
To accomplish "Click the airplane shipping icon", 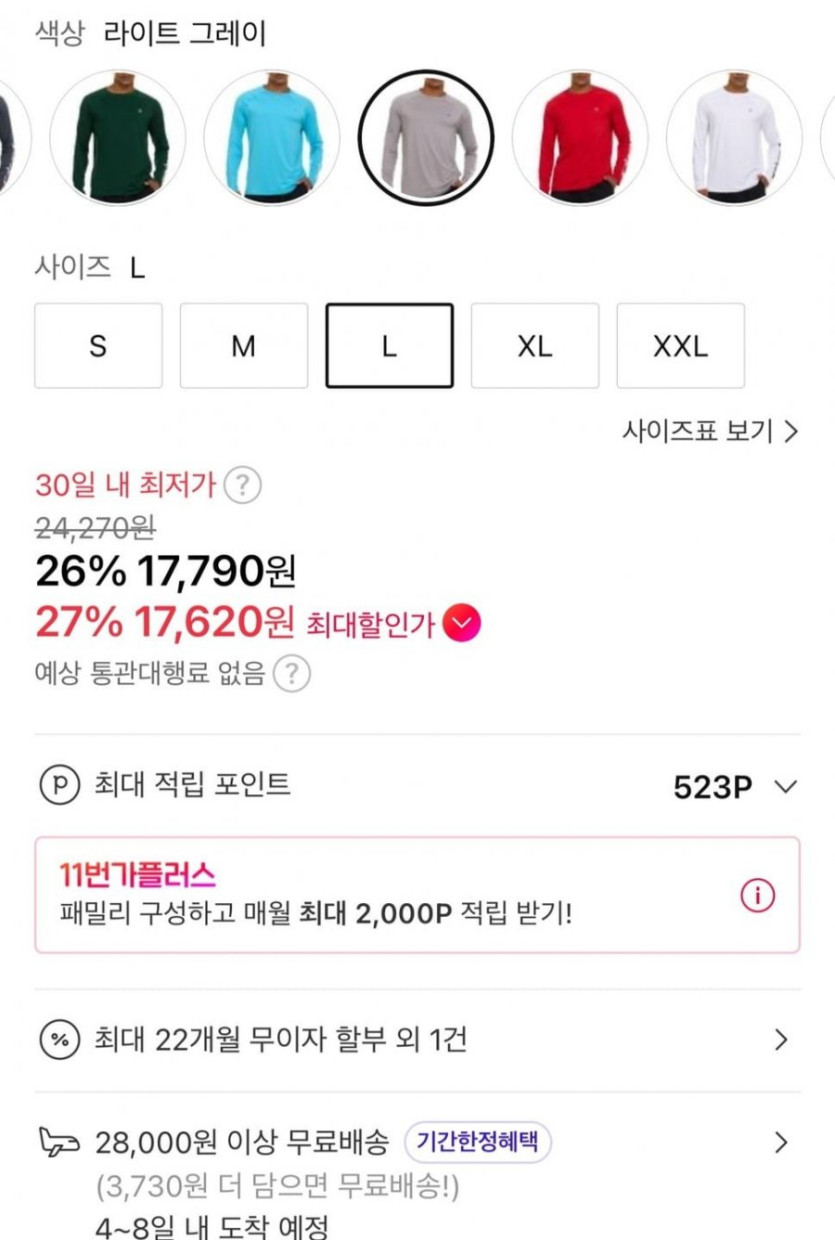I will pyautogui.click(x=59, y=1141).
